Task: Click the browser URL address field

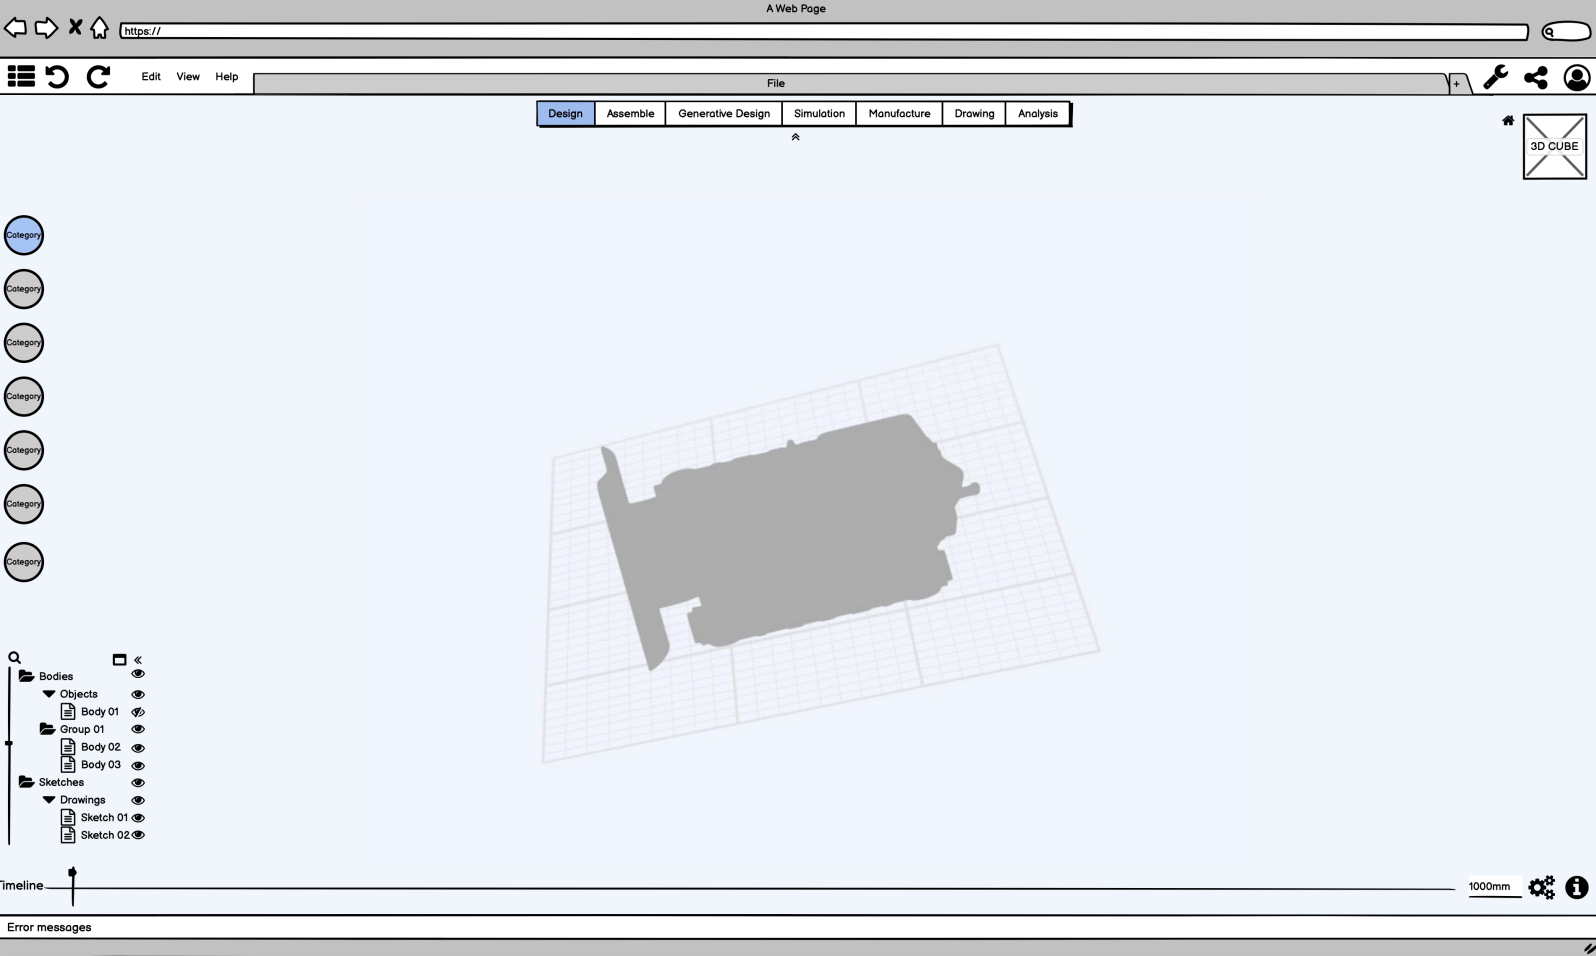Action: [x=824, y=31]
